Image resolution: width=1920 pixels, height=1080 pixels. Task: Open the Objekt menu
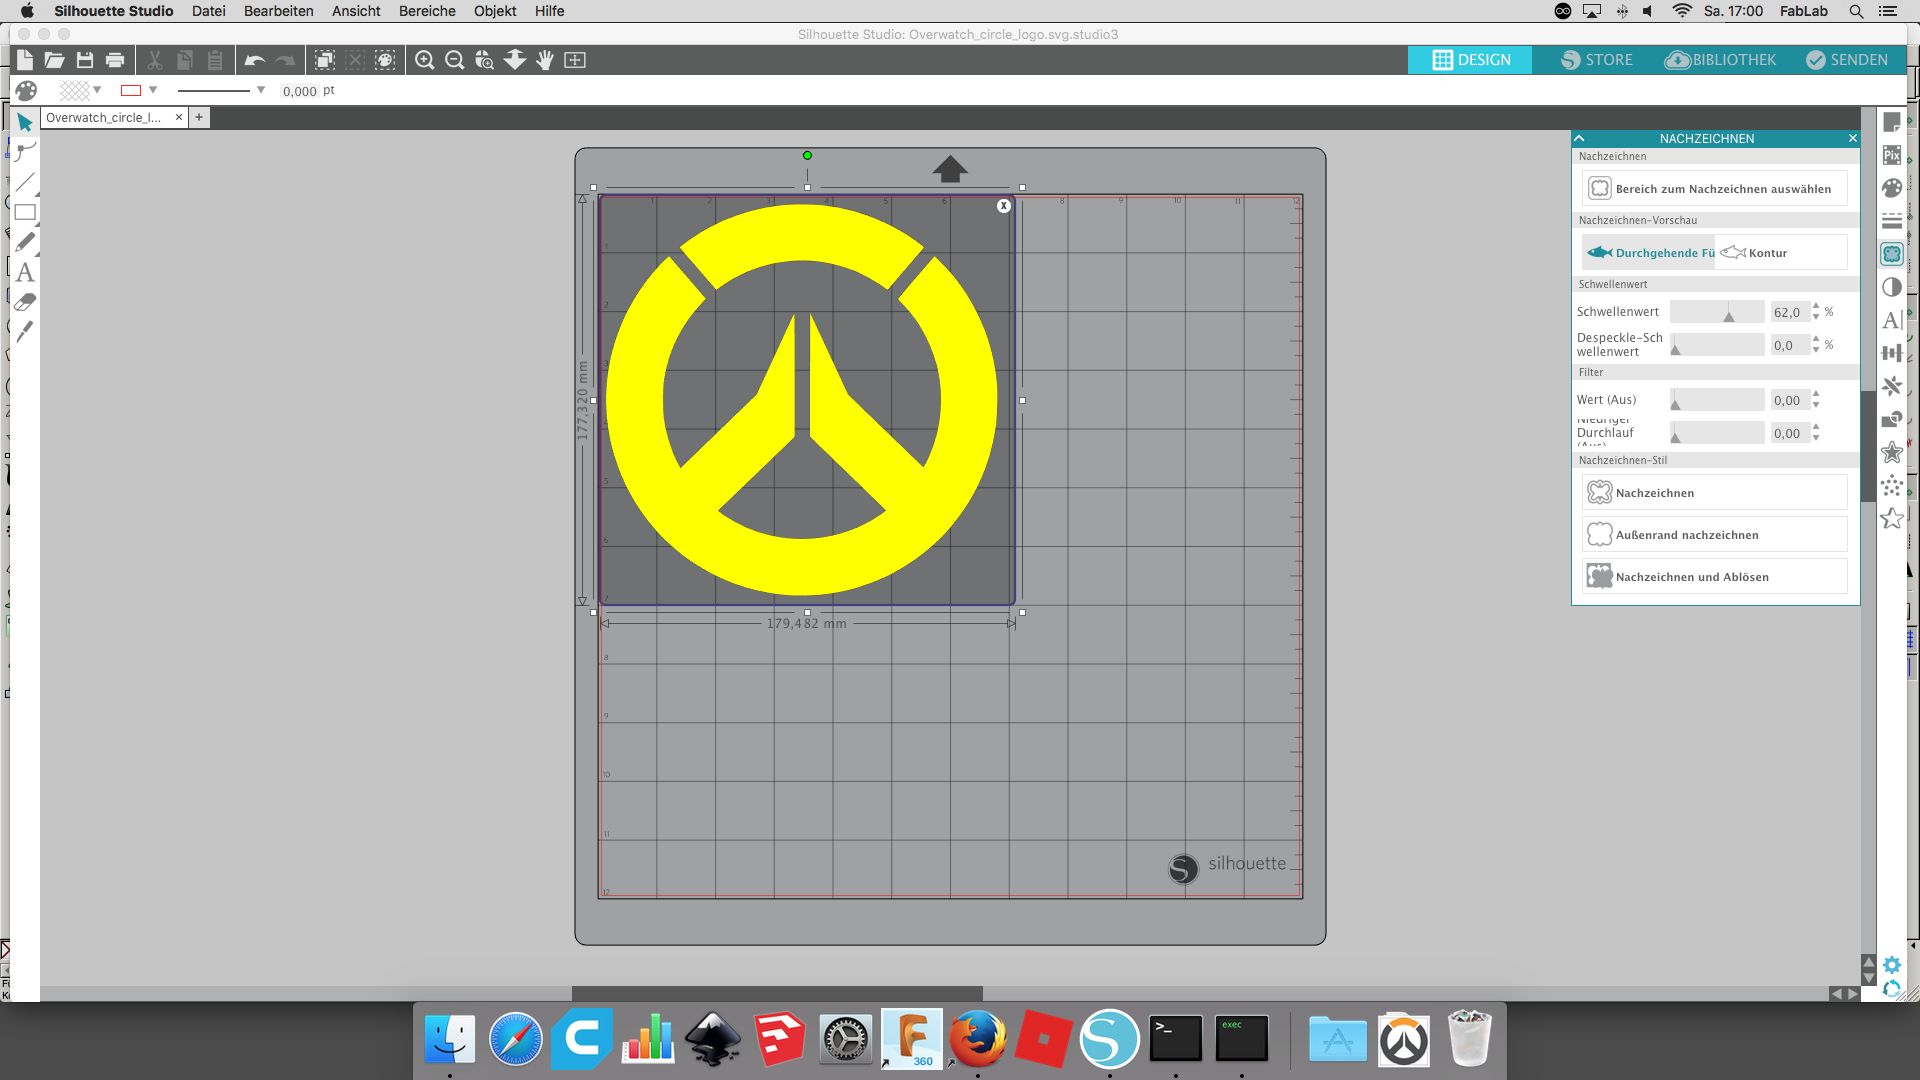click(x=495, y=11)
